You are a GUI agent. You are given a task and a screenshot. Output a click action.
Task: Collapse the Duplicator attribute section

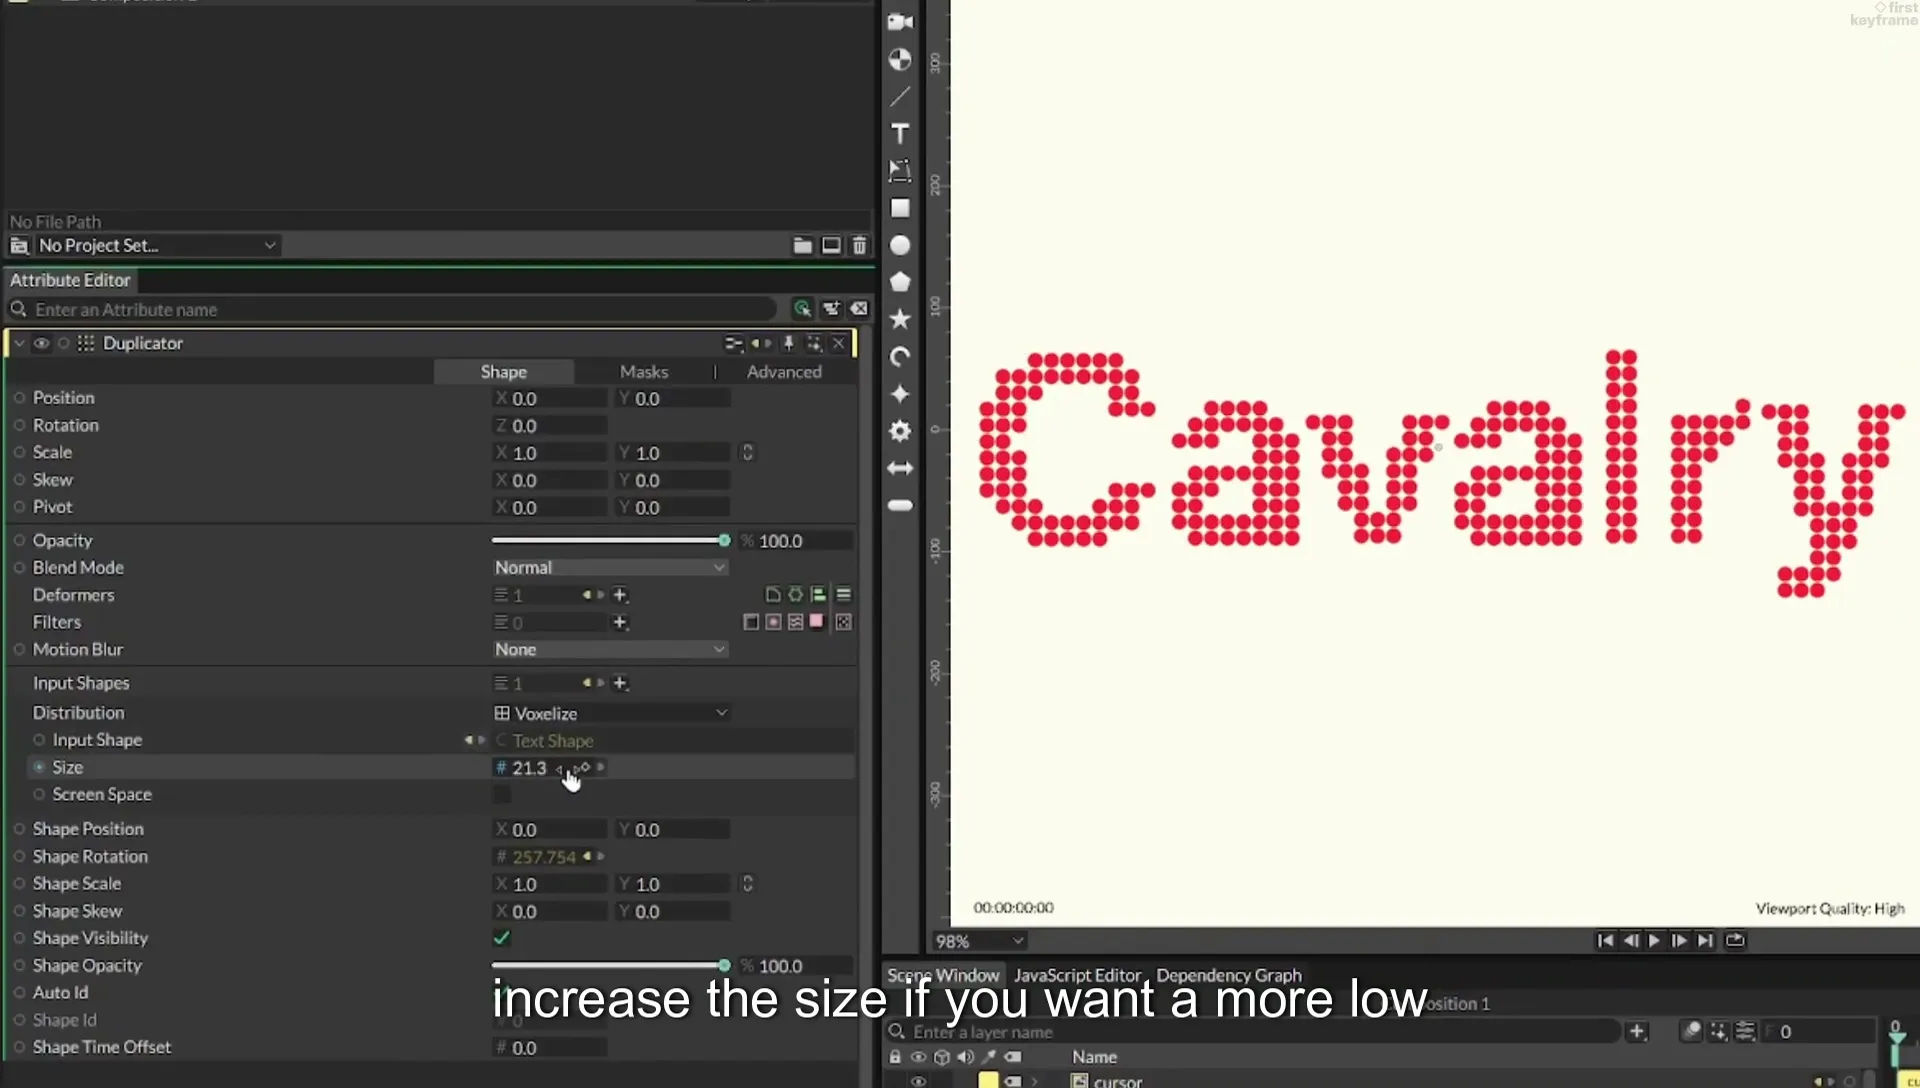coord(19,343)
